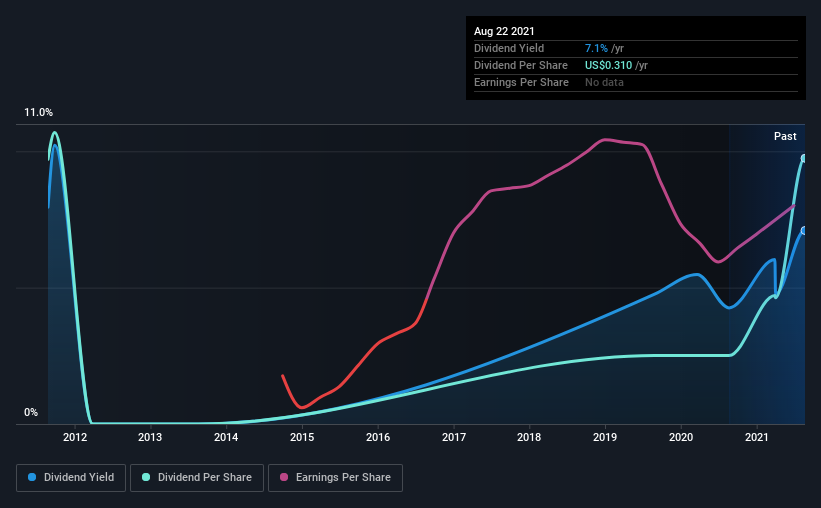Select the 2014 year label on the axis
The width and height of the screenshot is (821, 508).
pos(226,437)
